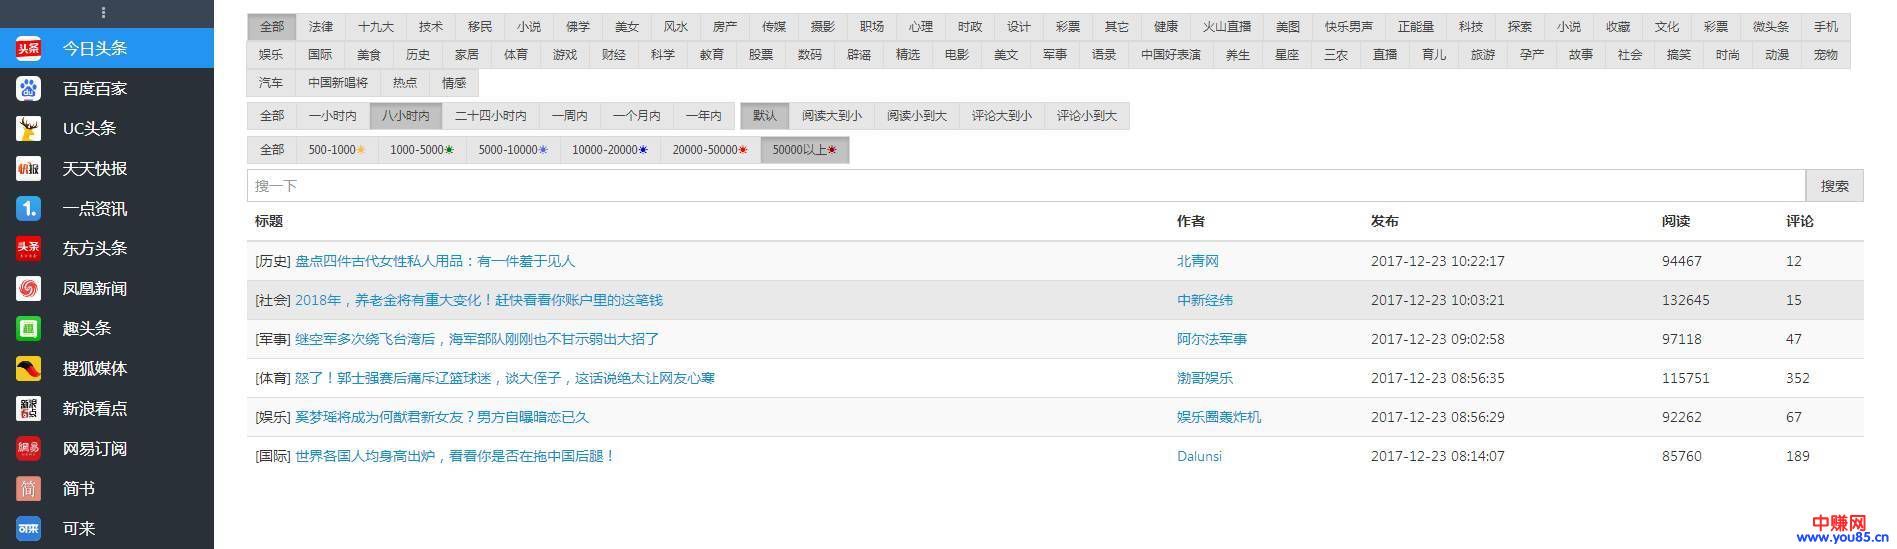Click the 网易订阅 red icon
Viewport: 1897px width, 549px height.
(x=28, y=449)
